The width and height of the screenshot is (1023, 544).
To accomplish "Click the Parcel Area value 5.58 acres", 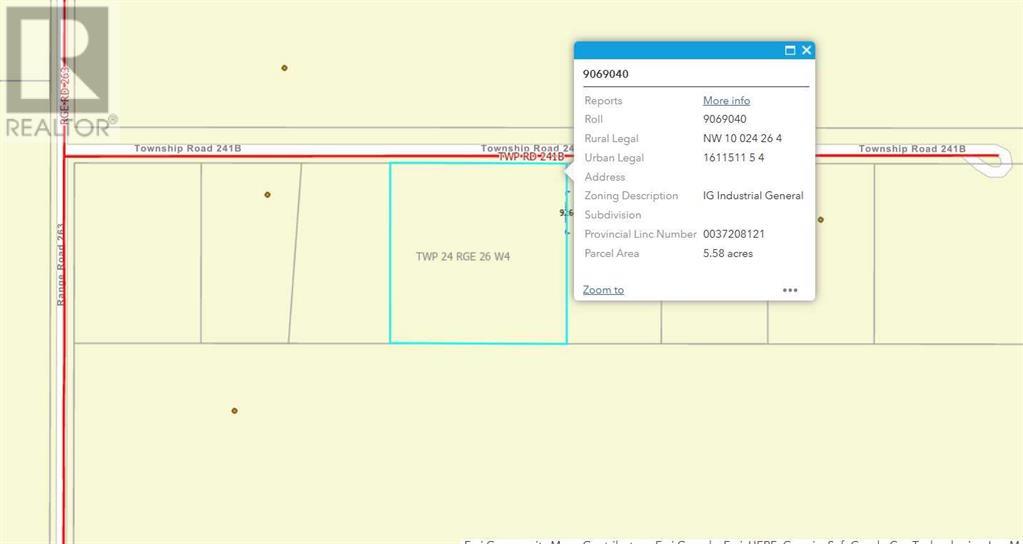I will pyautogui.click(x=728, y=254).
